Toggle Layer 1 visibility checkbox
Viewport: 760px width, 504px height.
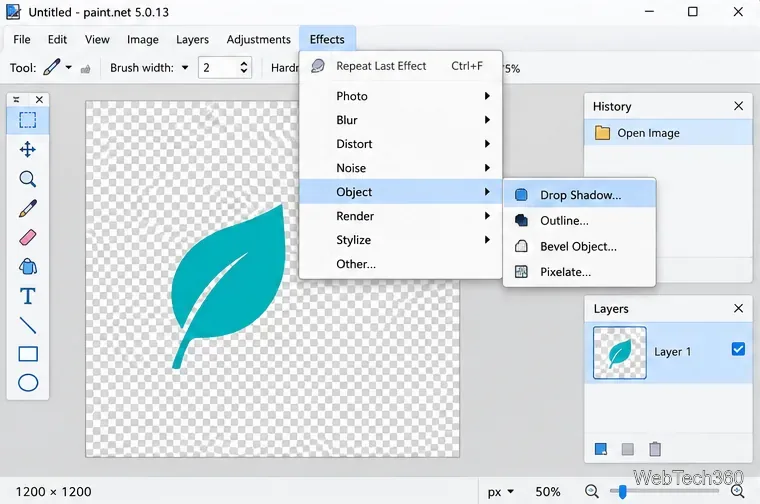pyautogui.click(x=738, y=349)
